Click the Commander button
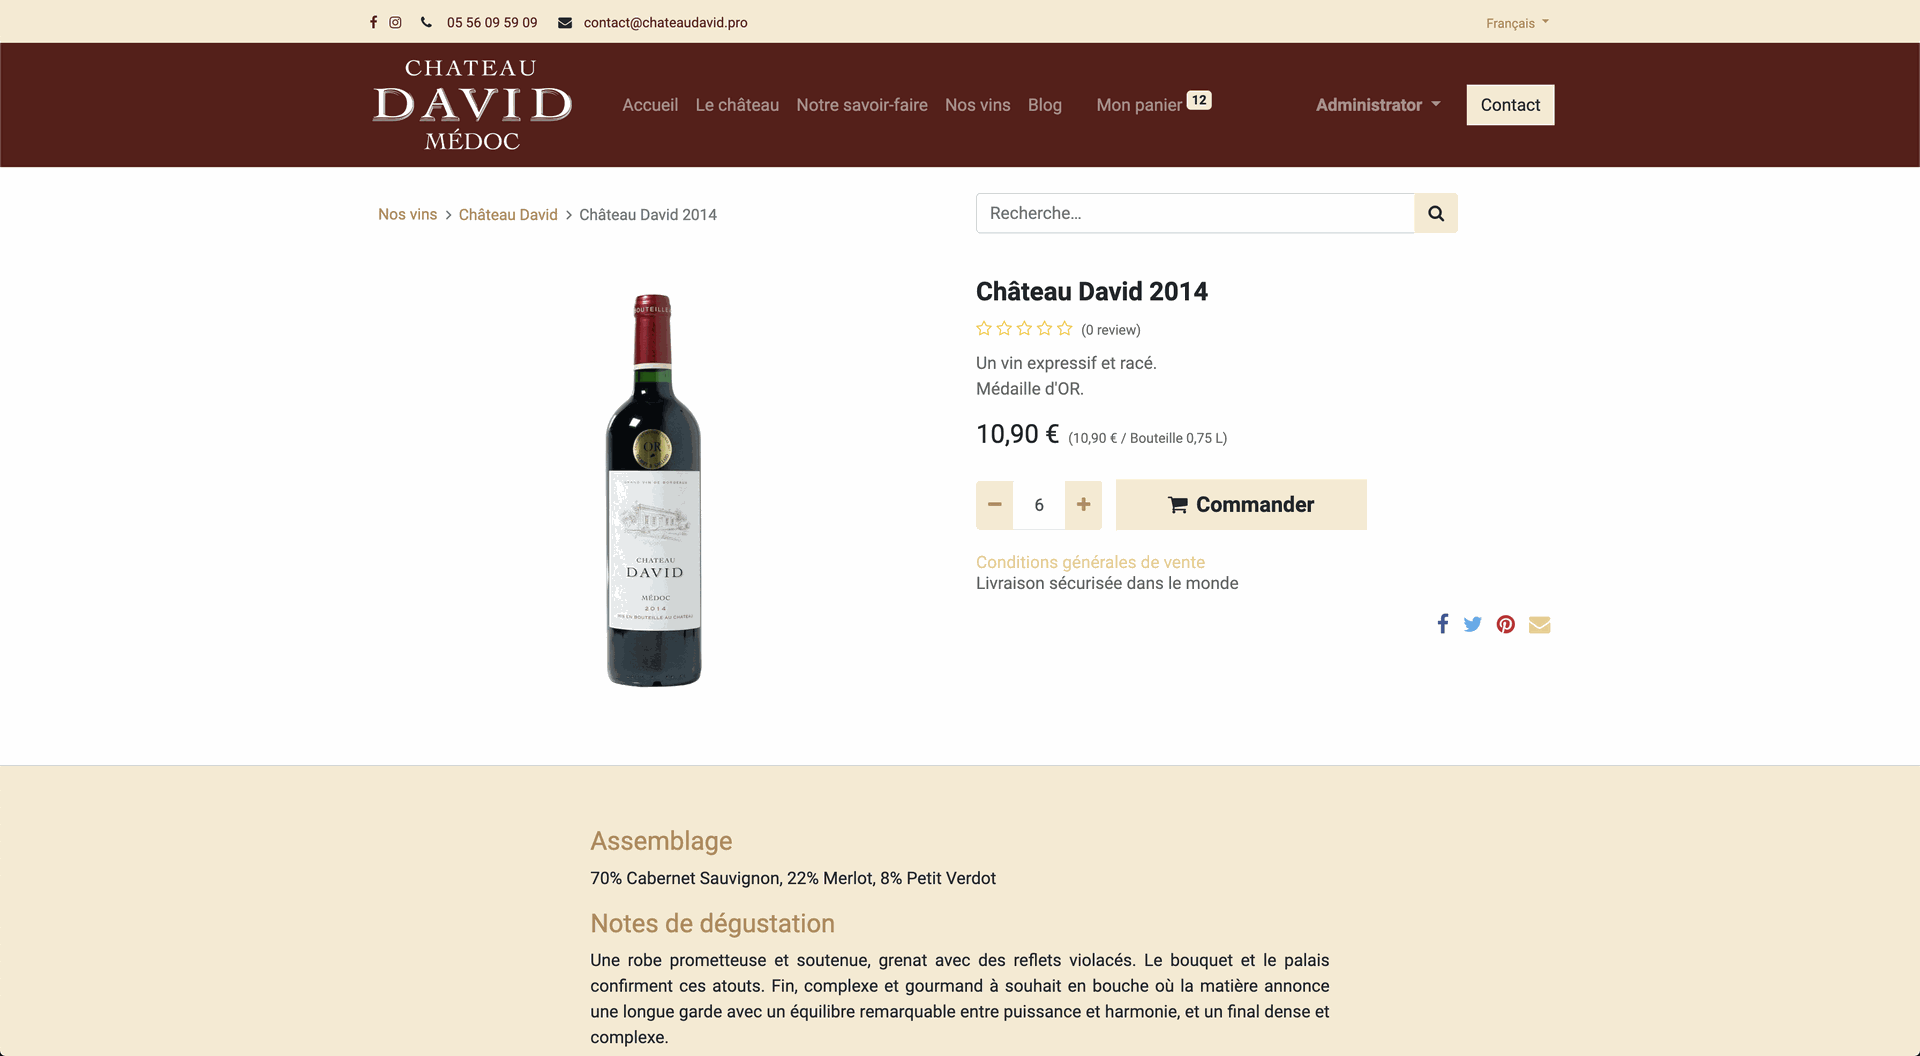 [1241, 505]
